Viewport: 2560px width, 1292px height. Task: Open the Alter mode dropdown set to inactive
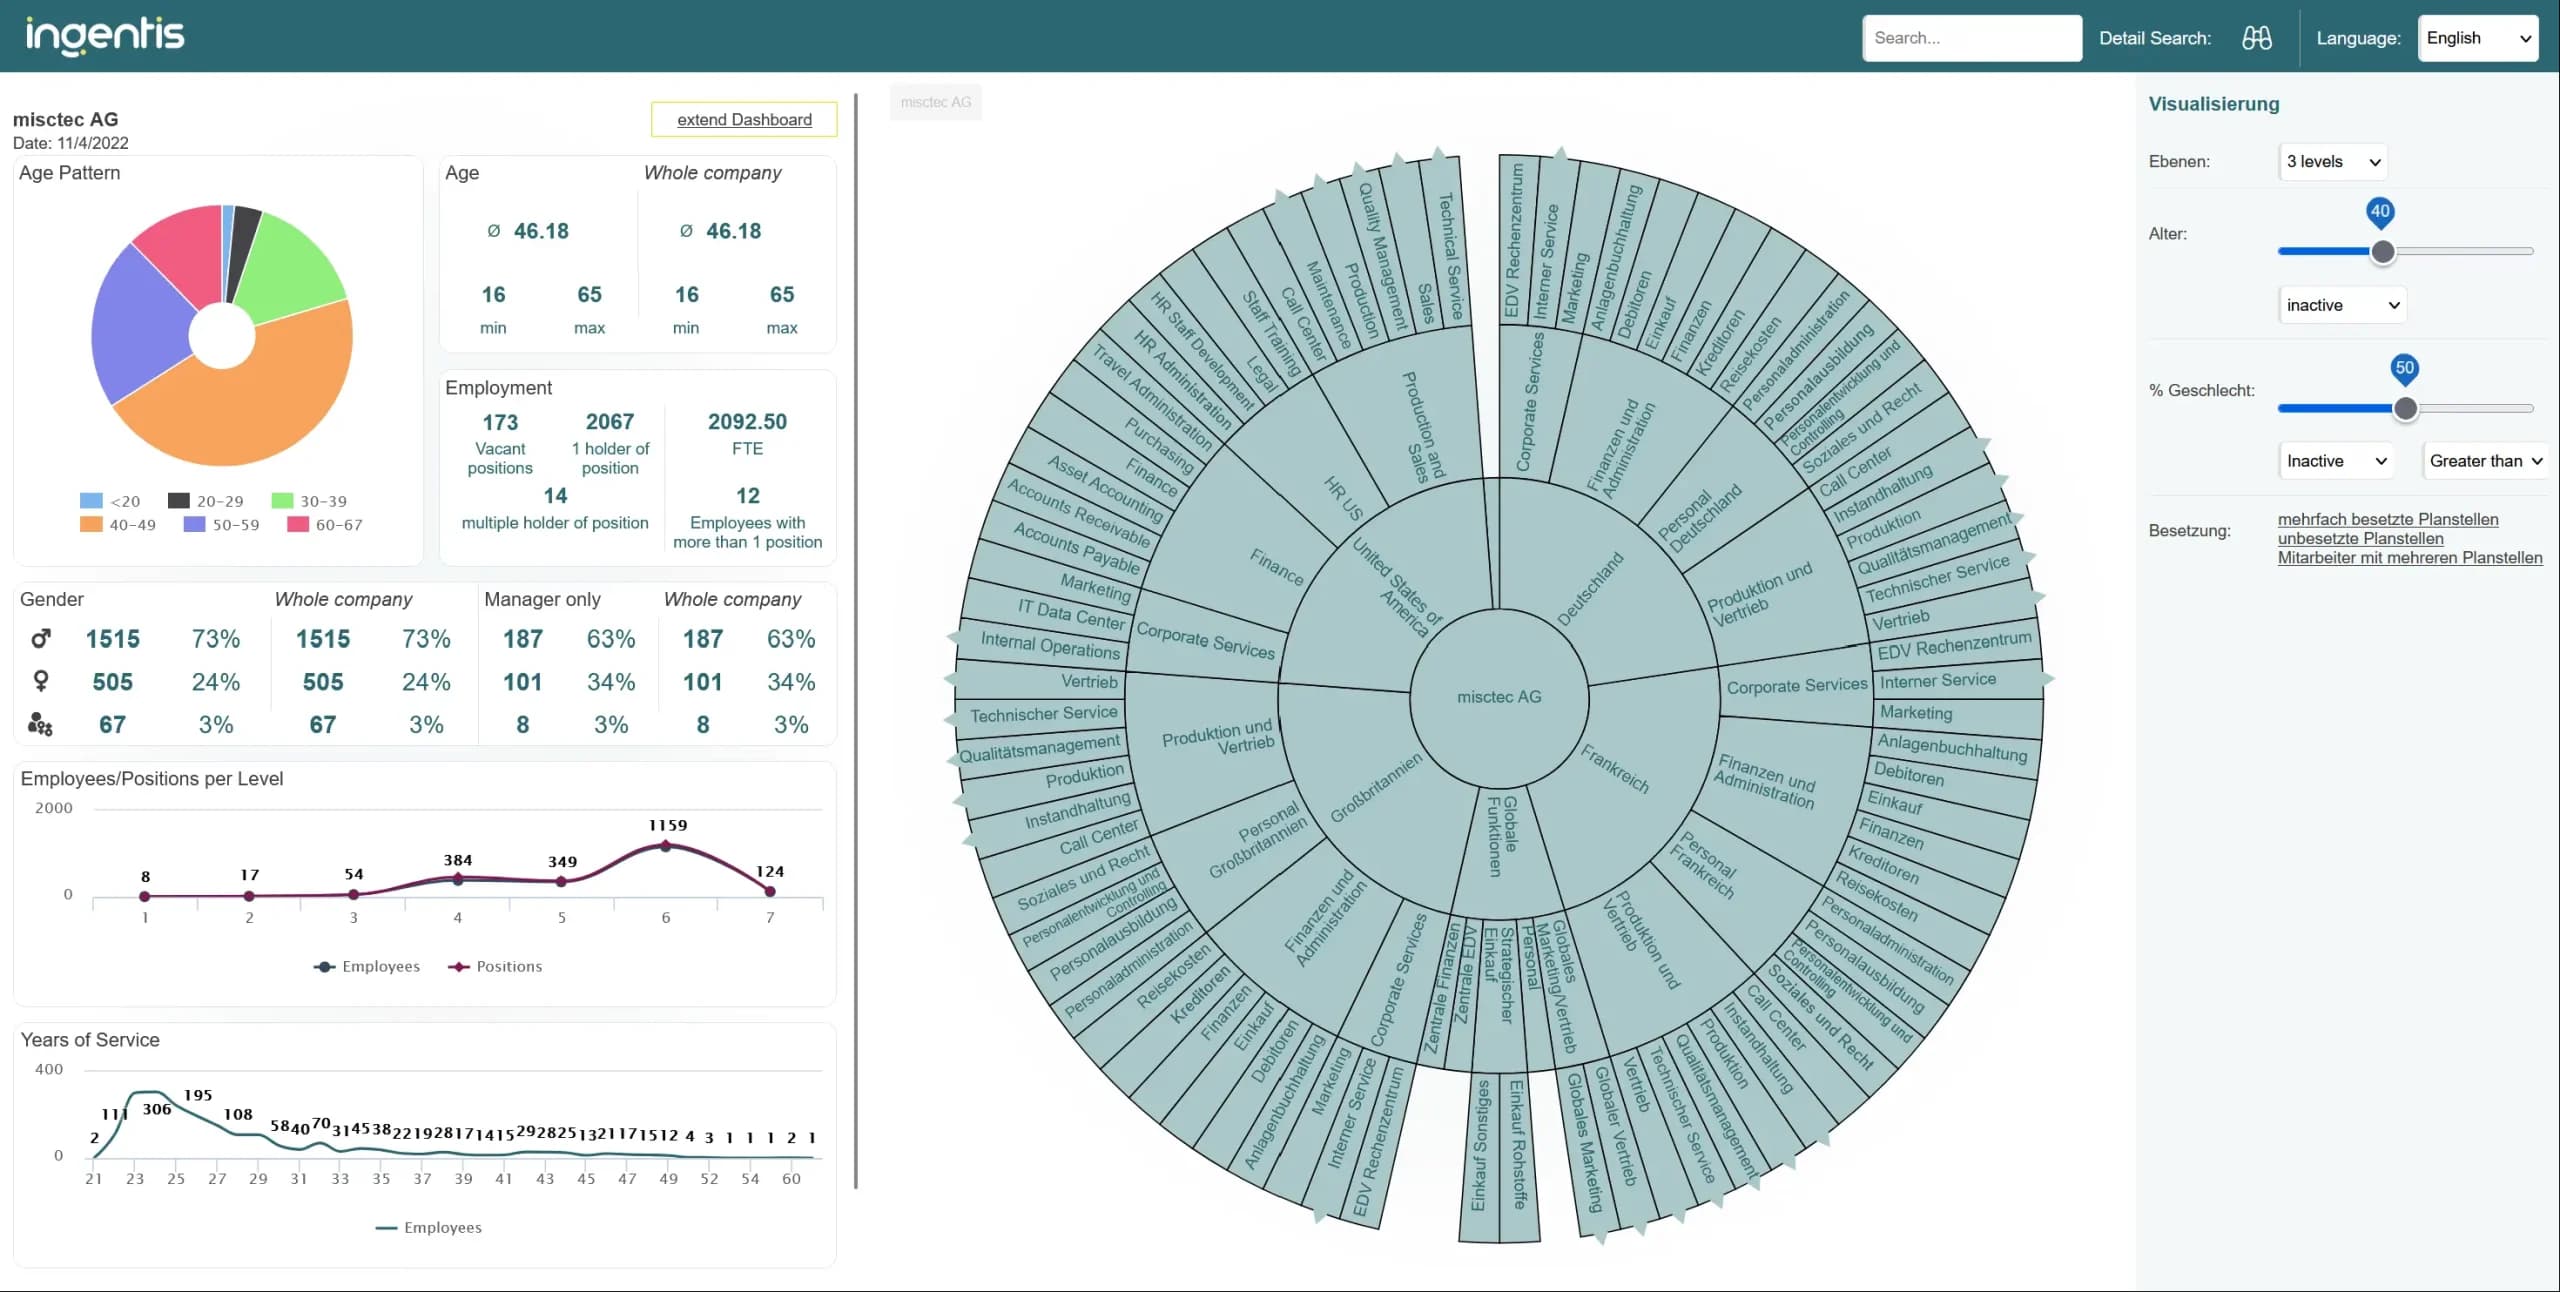pyautogui.click(x=2343, y=305)
